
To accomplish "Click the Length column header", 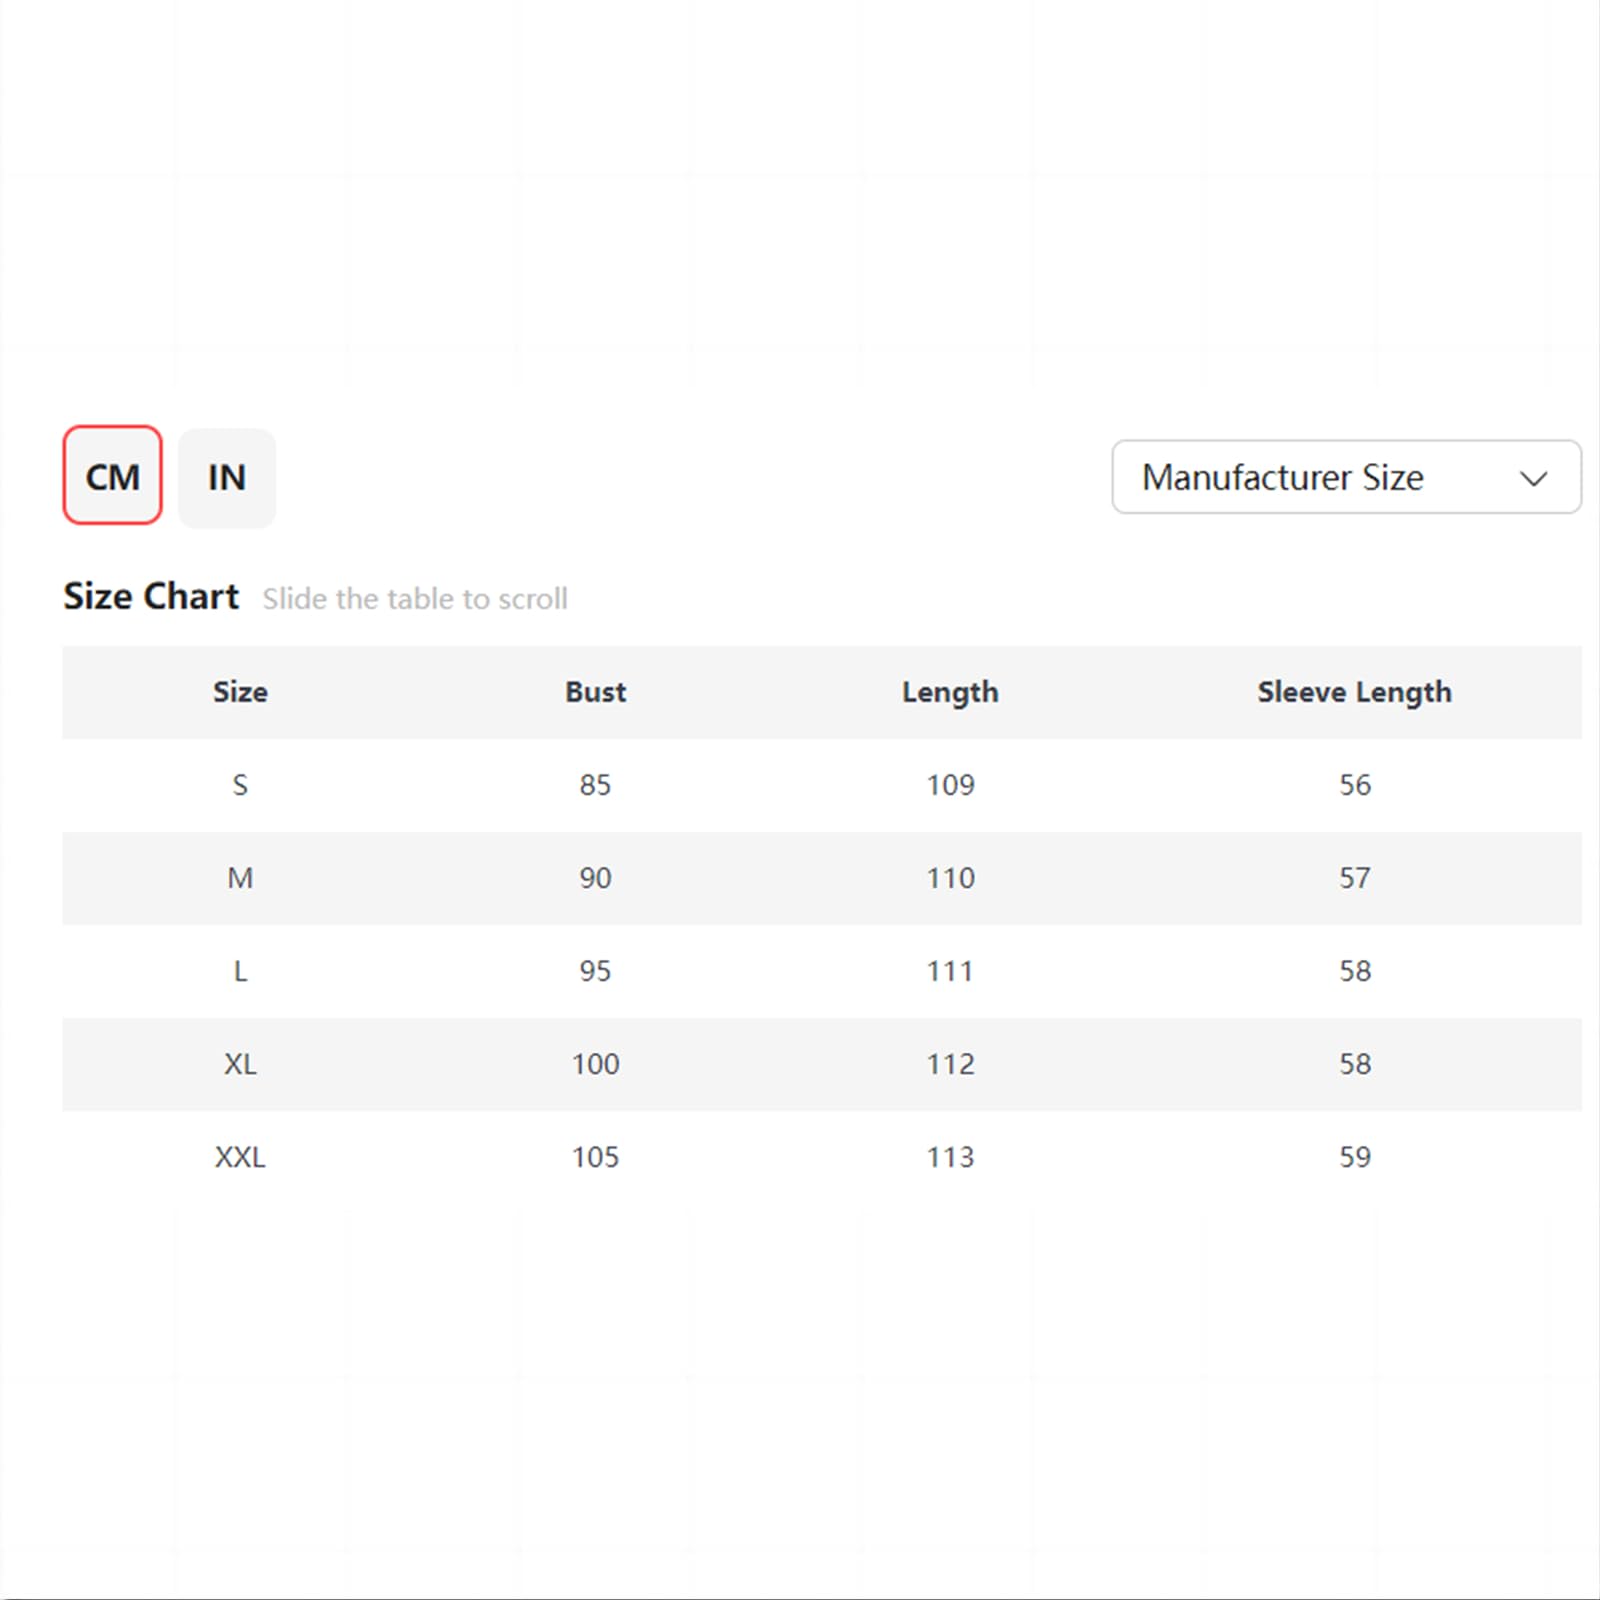I will 950,693.
